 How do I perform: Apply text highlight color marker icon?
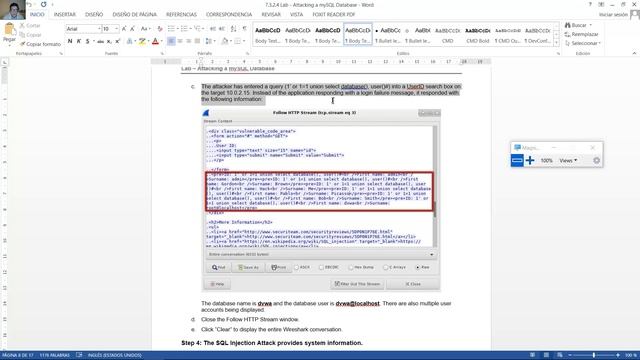(142, 41)
